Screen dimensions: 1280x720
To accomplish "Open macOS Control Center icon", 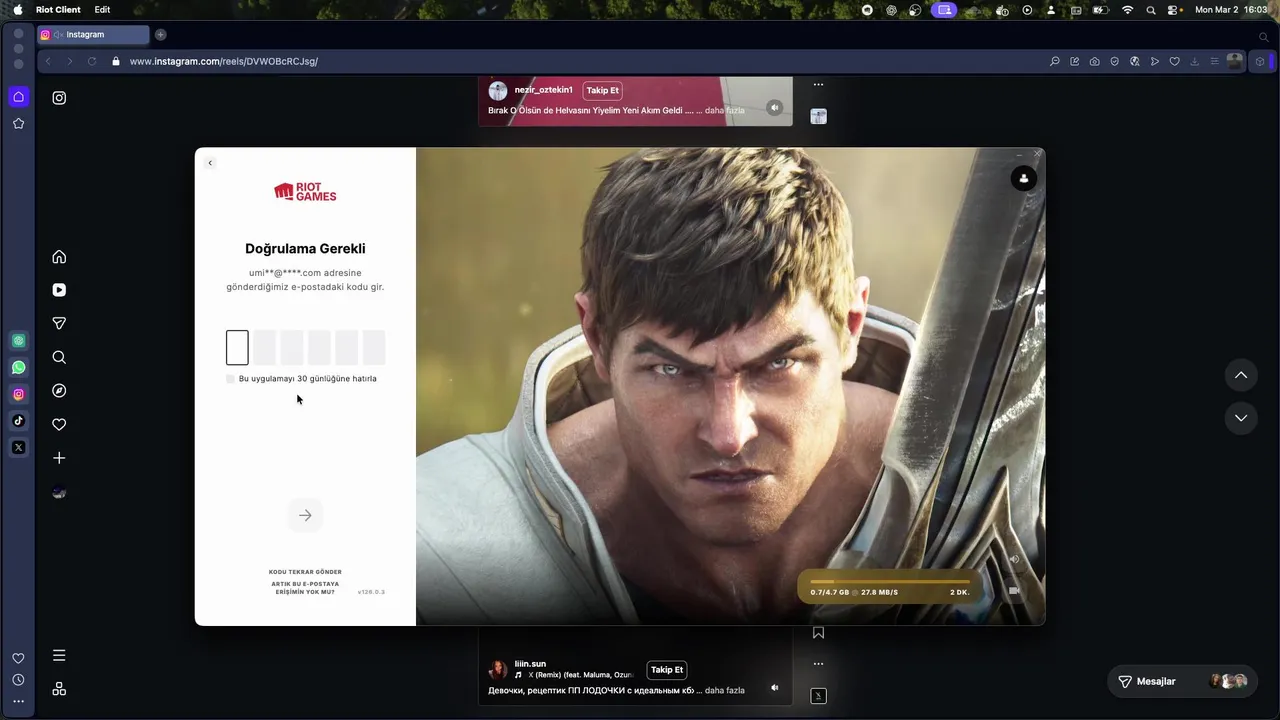I will pyautogui.click(x=1174, y=9).
